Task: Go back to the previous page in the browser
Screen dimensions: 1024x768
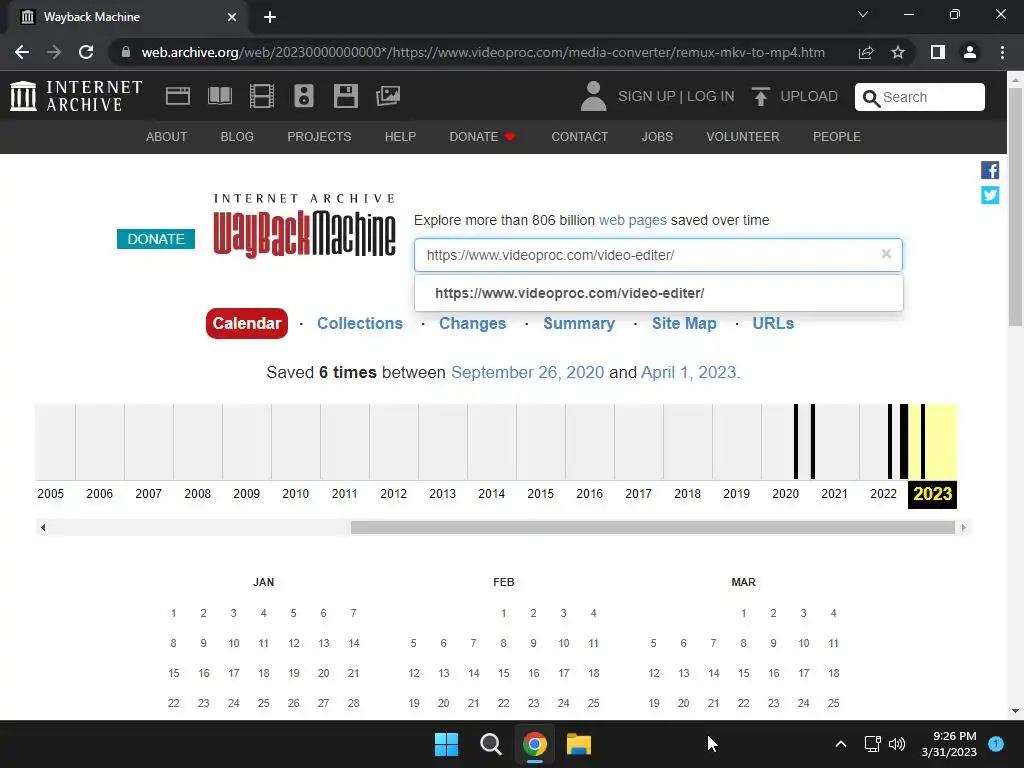Action: coord(22,52)
